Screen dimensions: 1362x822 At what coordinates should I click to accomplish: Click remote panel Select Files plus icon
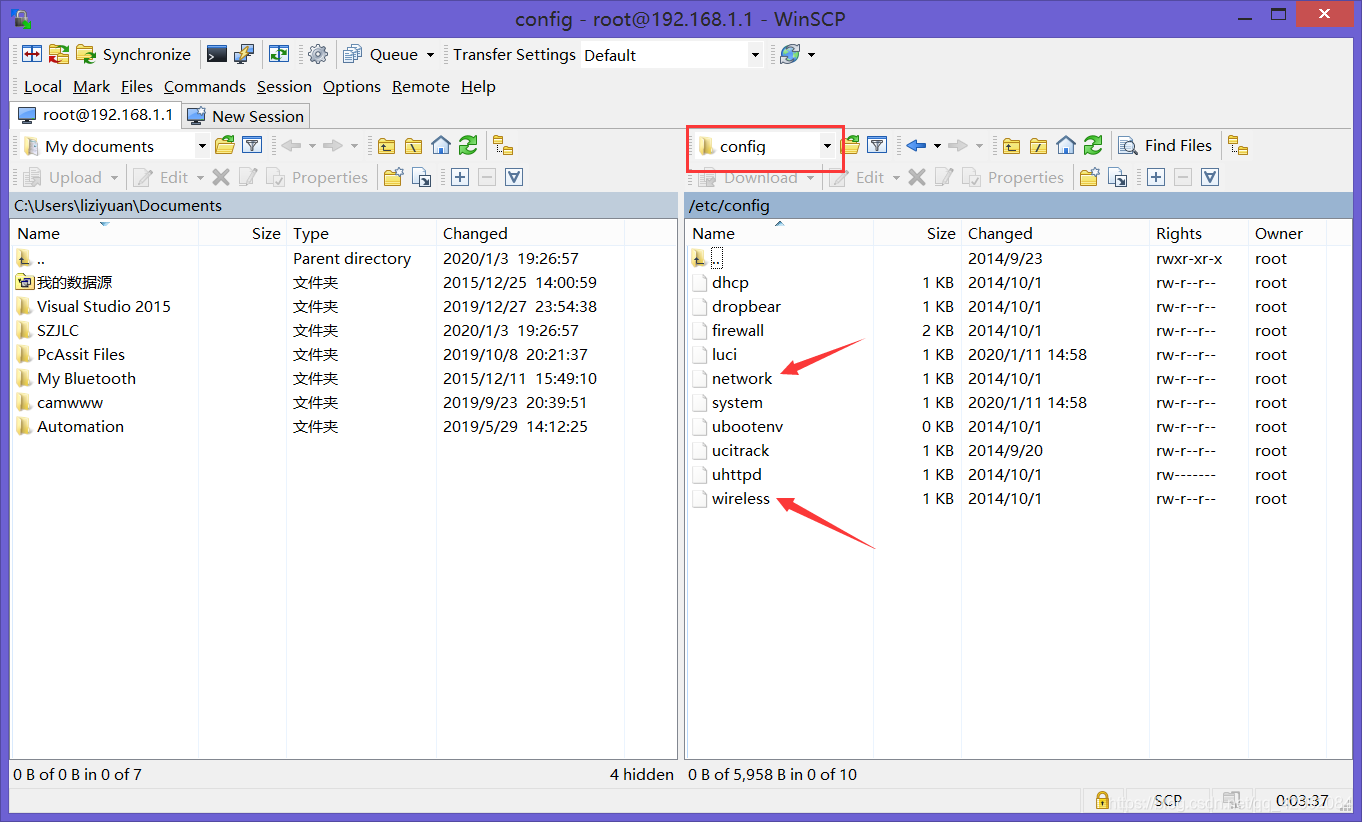(x=1156, y=177)
